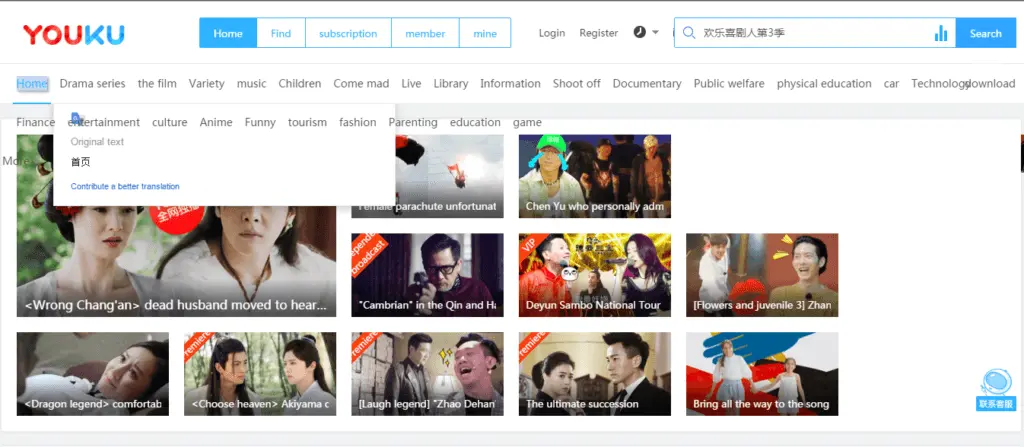Image resolution: width=1024 pixels, height=447 pixels.
Task: Click the Login link
Action: 552,33
